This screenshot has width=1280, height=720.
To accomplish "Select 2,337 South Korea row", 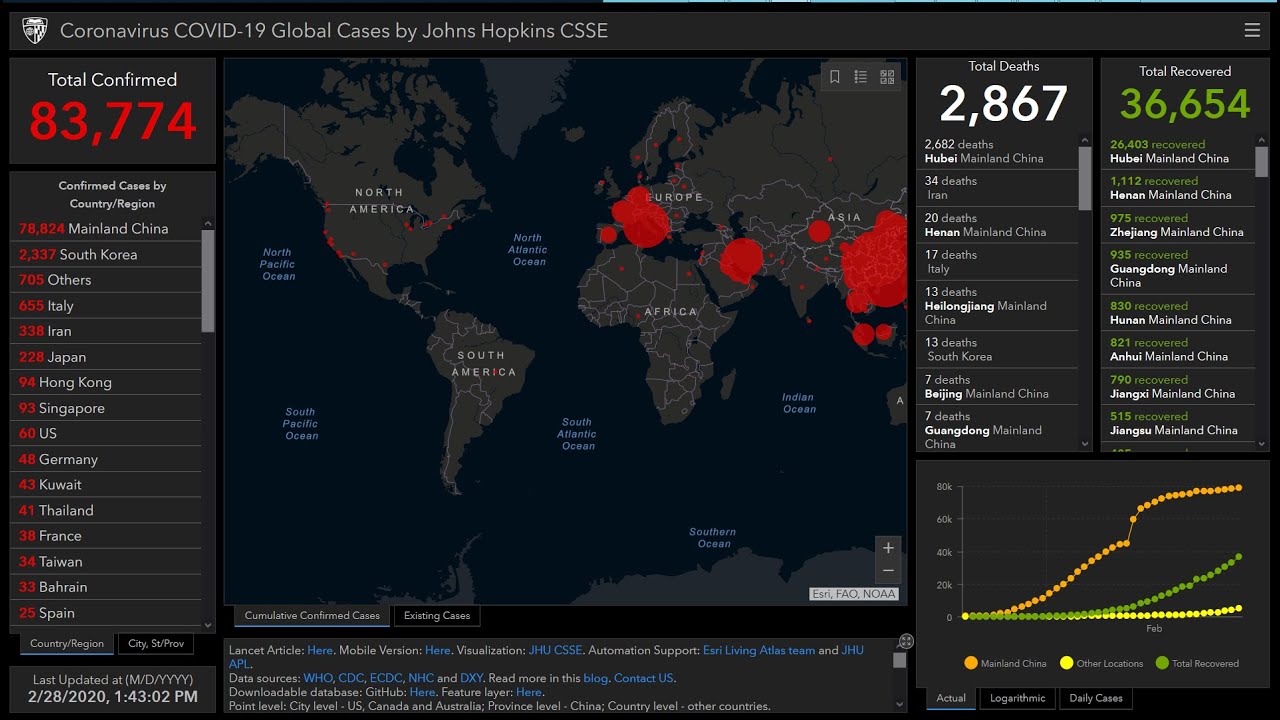I will (106, 254).
